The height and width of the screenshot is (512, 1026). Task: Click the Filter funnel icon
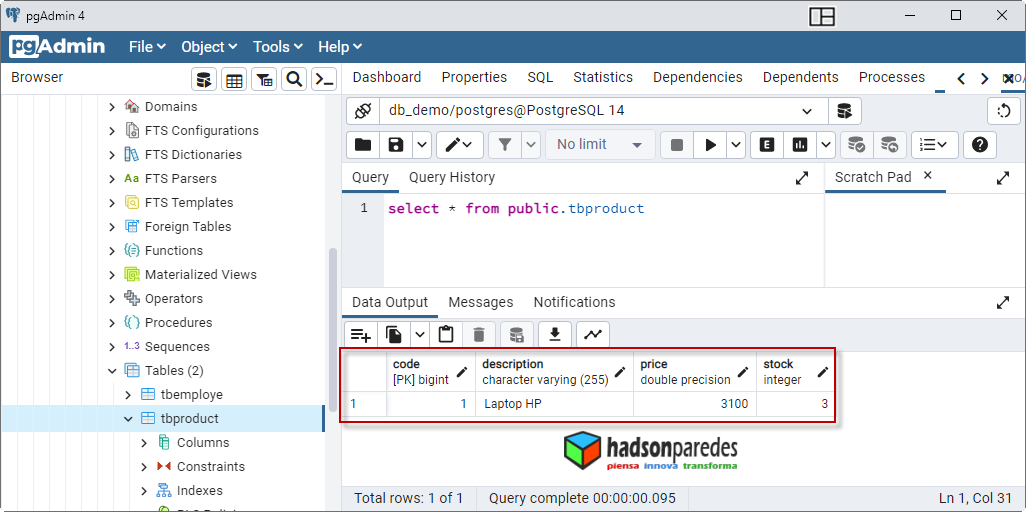pos(504,145)
